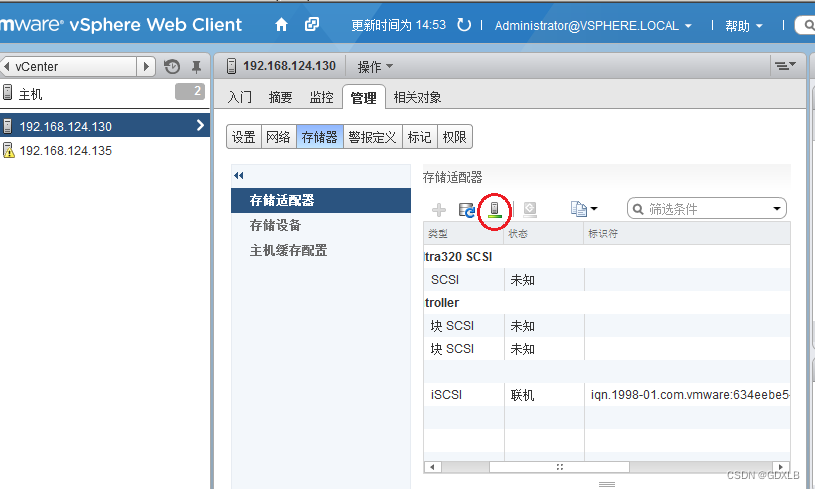The height and width of the screenshot is (489, 815).
Task: Select 存储适配器 in the side menu
Action: click(x=321, y=200)
